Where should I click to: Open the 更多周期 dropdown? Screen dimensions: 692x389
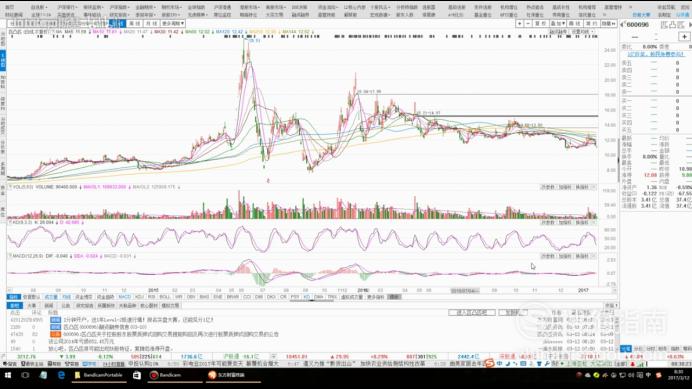pyautogui.click(x=173, y=23)
